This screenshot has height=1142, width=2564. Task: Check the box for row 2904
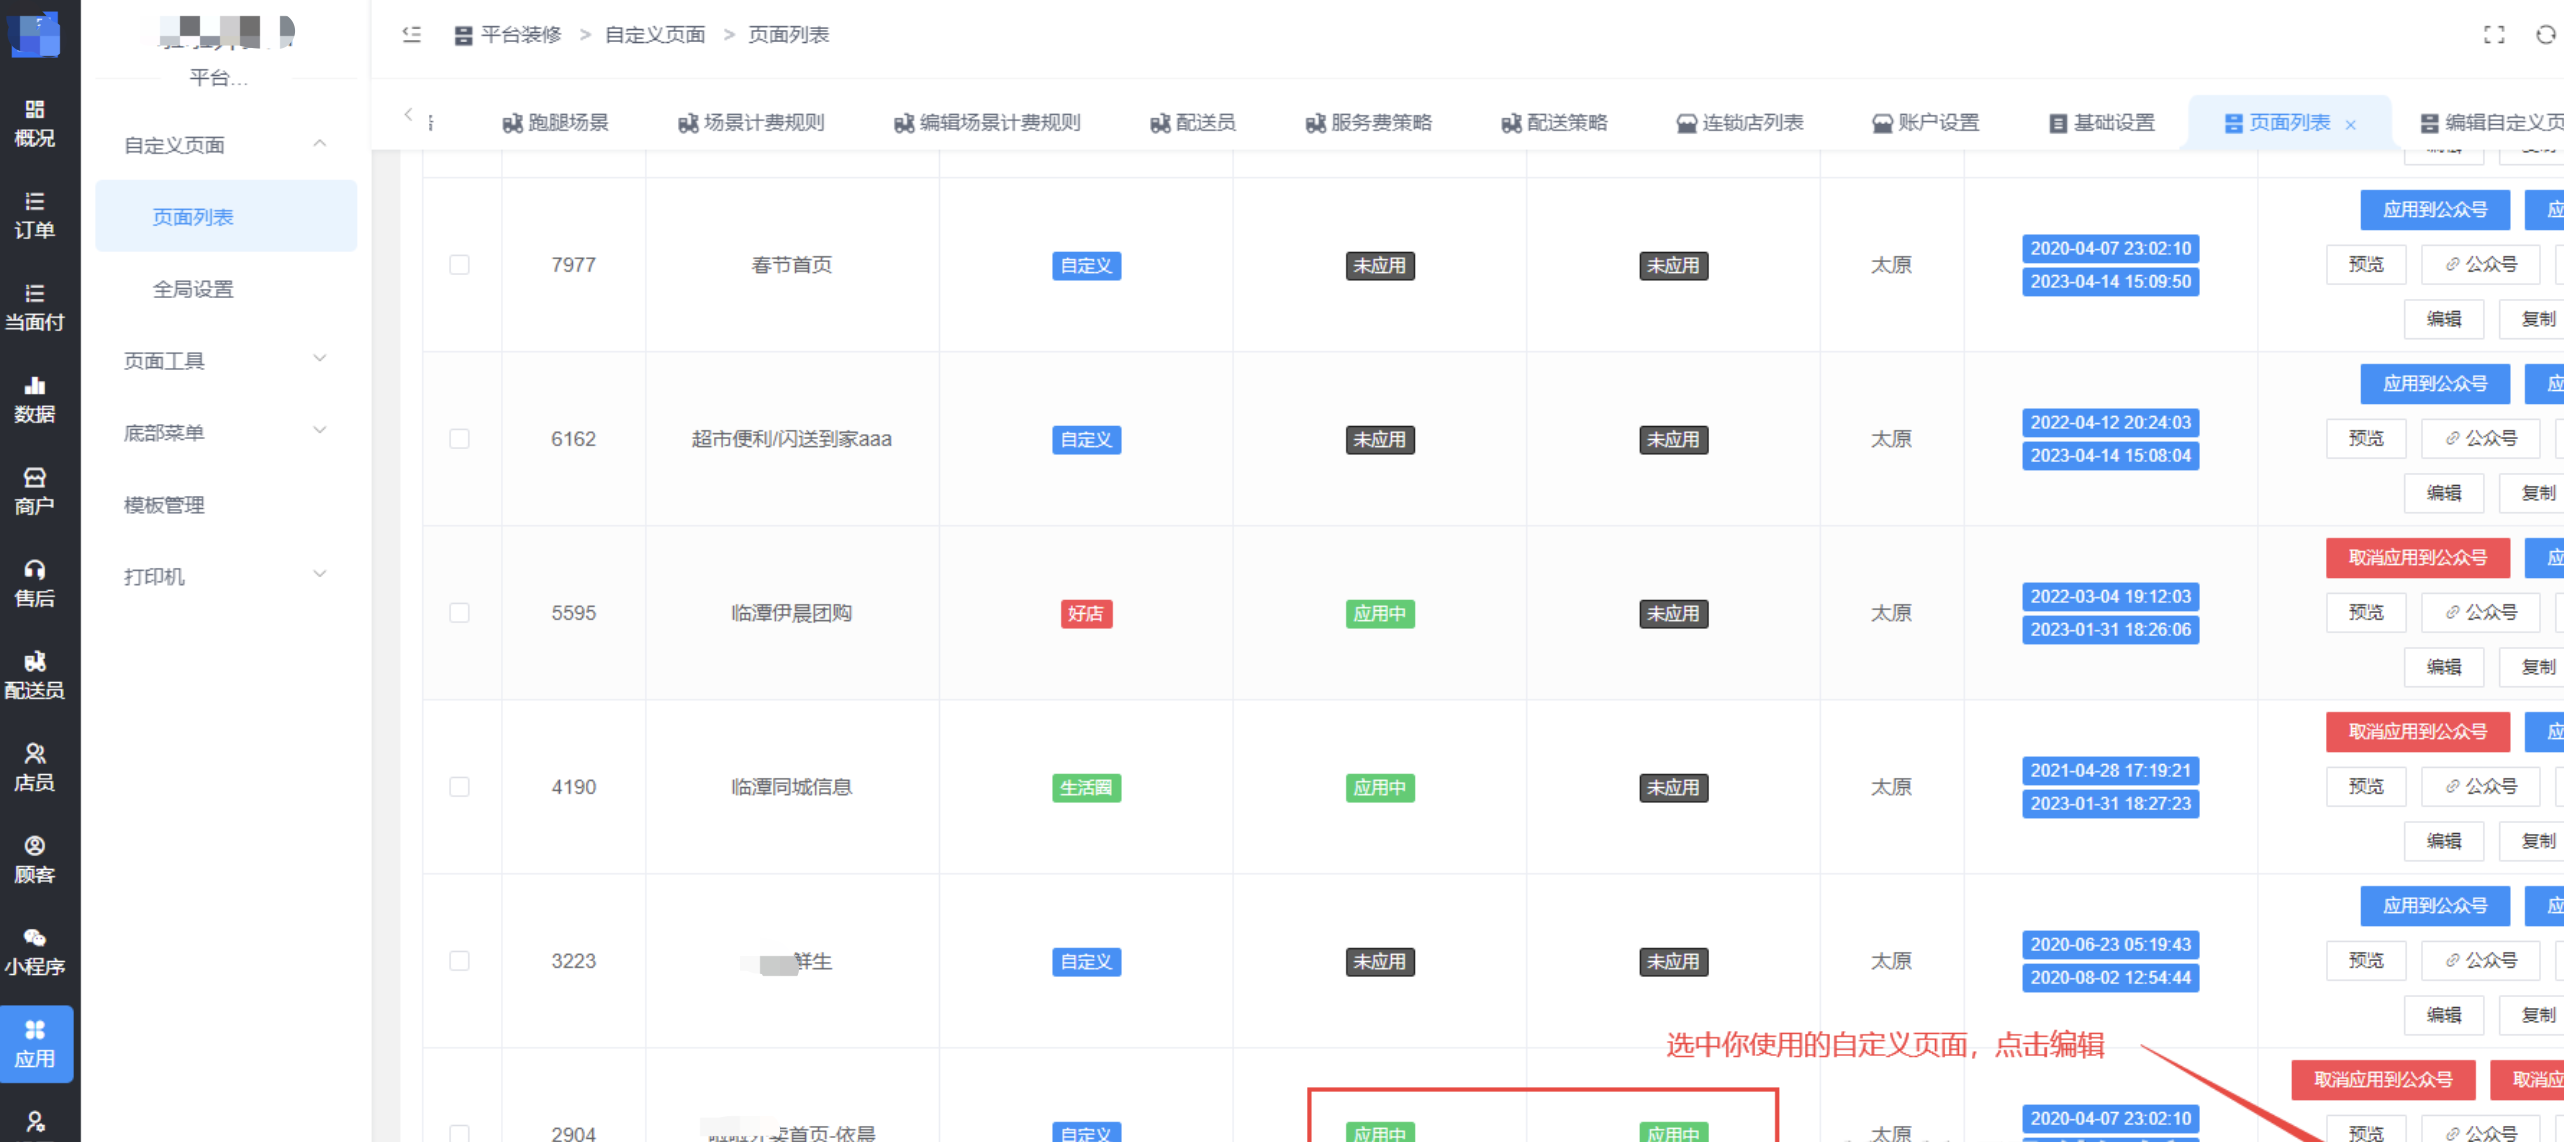pyautogui.click(x=459, y=1133)
